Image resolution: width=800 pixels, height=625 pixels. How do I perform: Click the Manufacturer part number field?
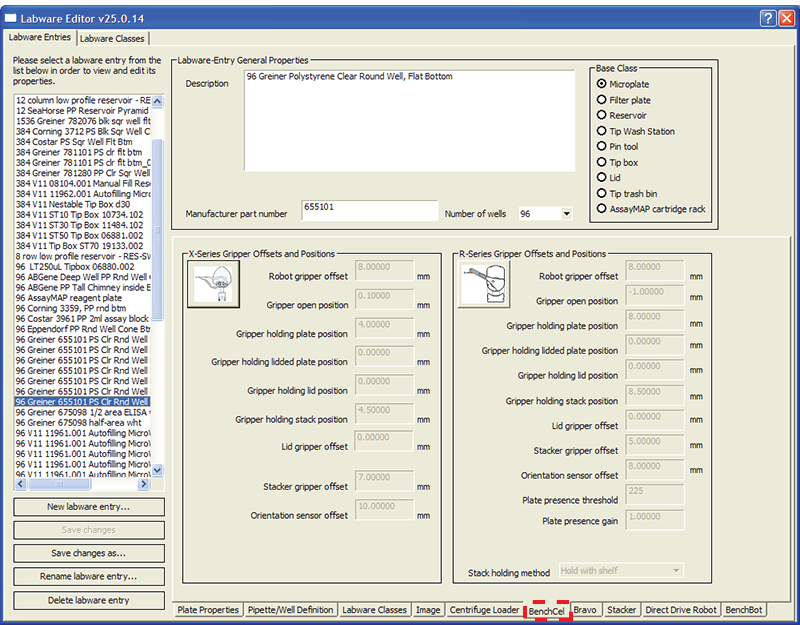click(369, 213)
